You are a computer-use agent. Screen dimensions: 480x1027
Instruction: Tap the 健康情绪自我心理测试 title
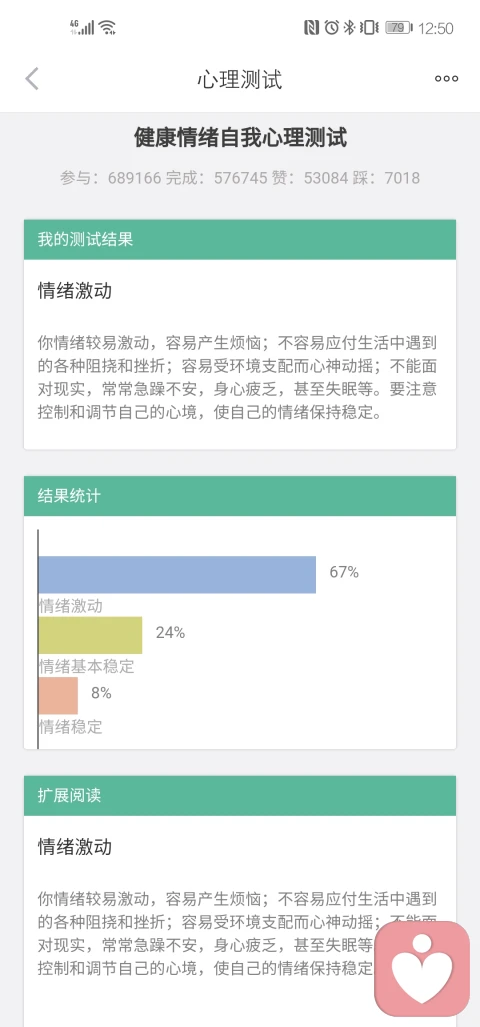click(240, 138)
